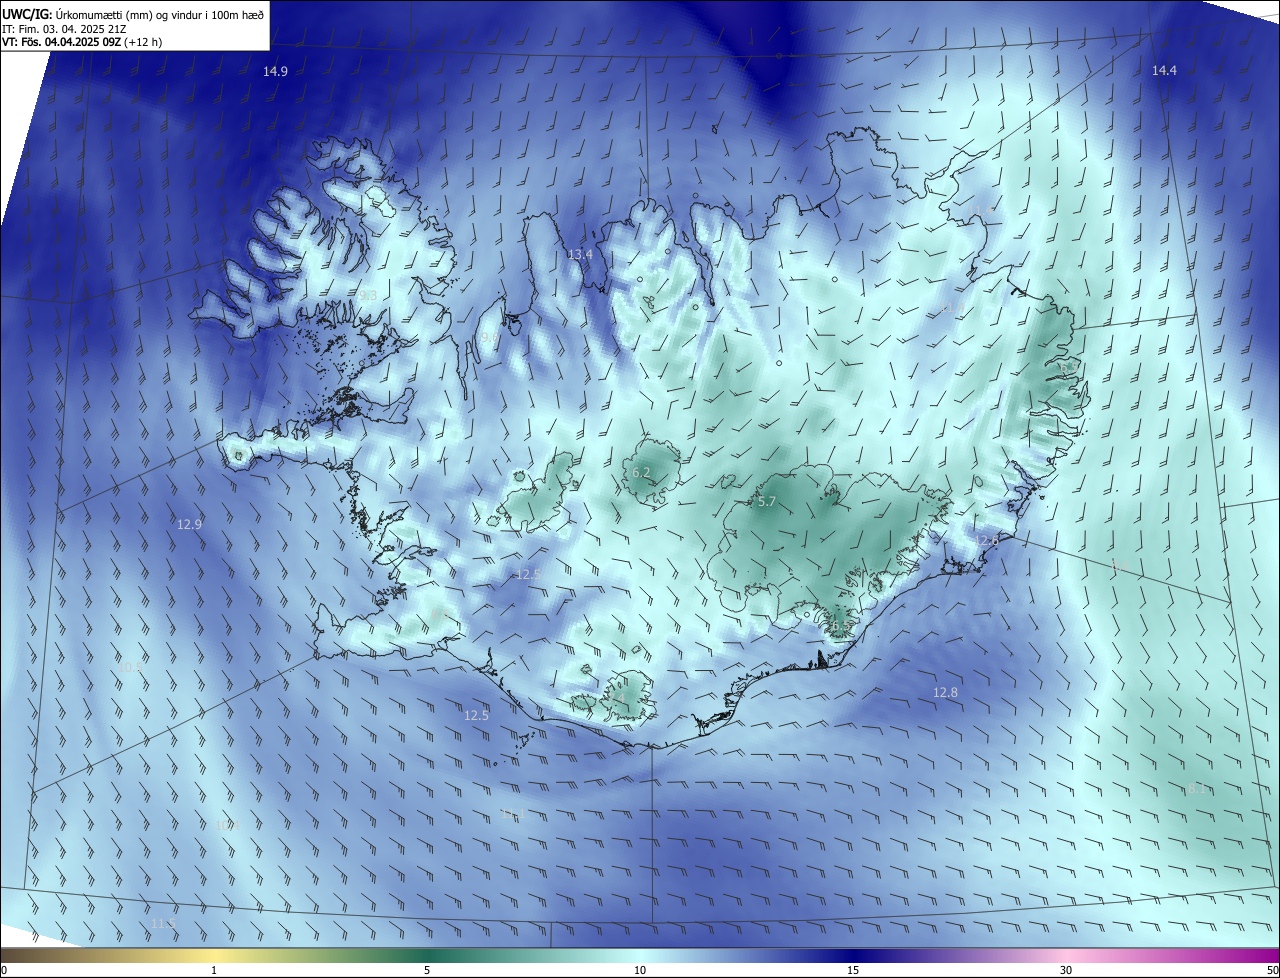Click the 11.1 value label
Screen dimensions: 1280x978
point(512,815)
